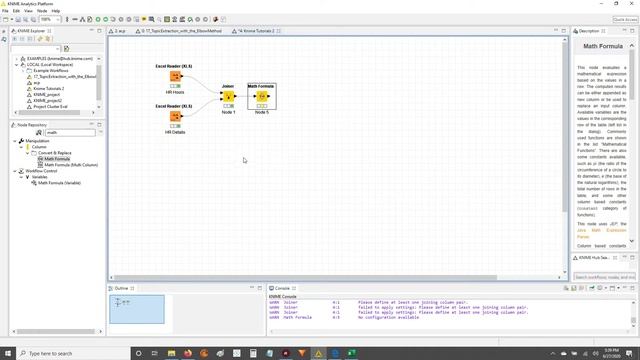
Task: Collapse the Variables category
Action: [22, 177]
